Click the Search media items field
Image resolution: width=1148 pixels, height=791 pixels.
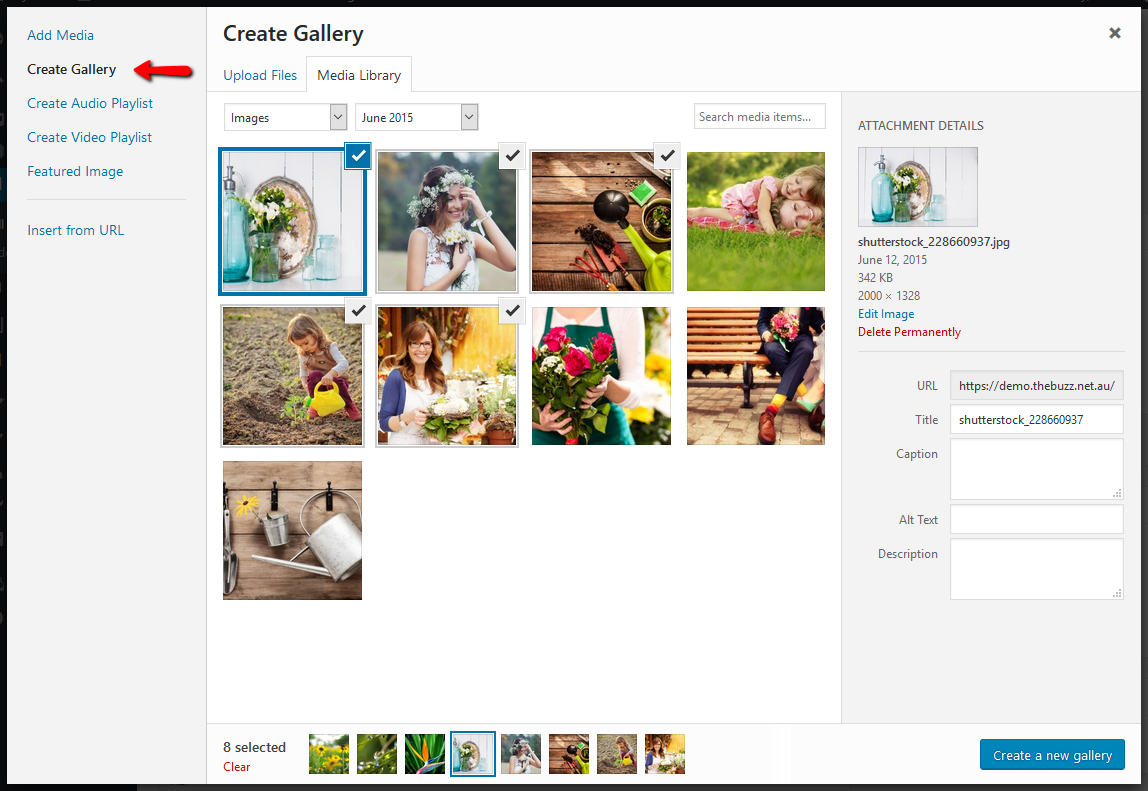pyautogui.click(x=759, y=116)
